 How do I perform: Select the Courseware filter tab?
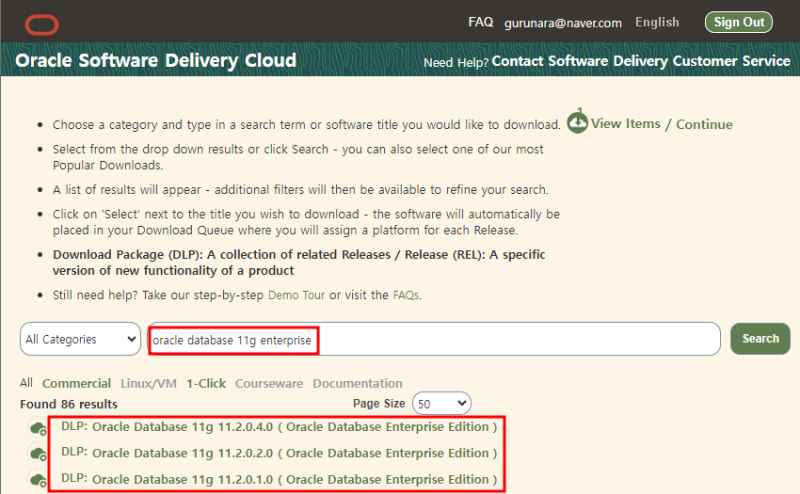269,383
